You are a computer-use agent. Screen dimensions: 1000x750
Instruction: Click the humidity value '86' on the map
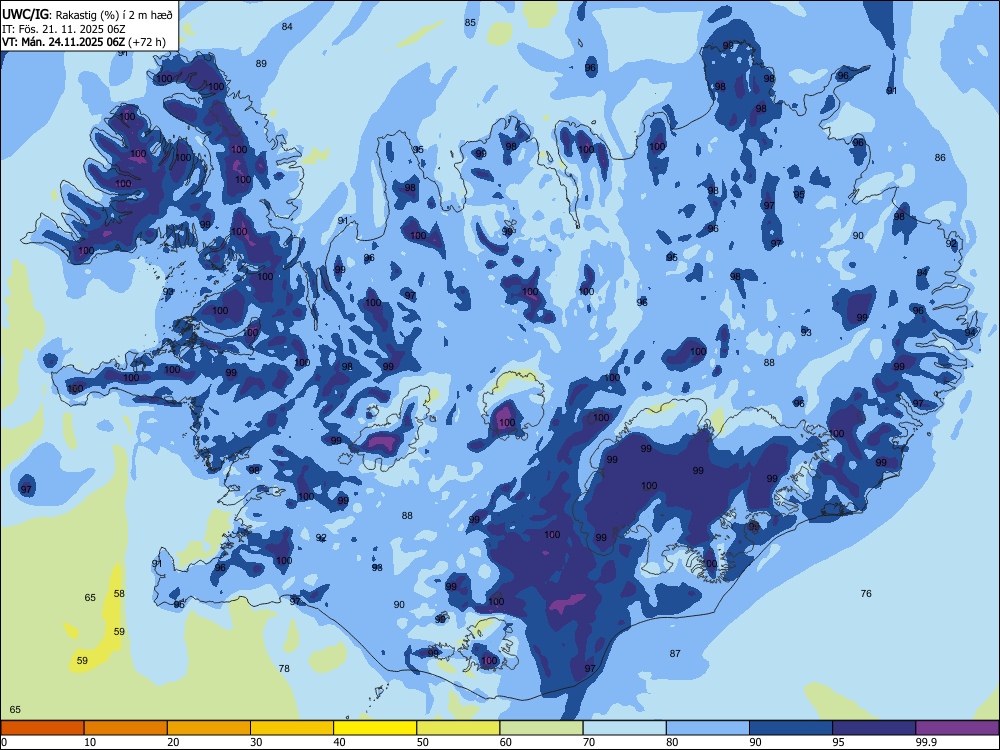940,158
